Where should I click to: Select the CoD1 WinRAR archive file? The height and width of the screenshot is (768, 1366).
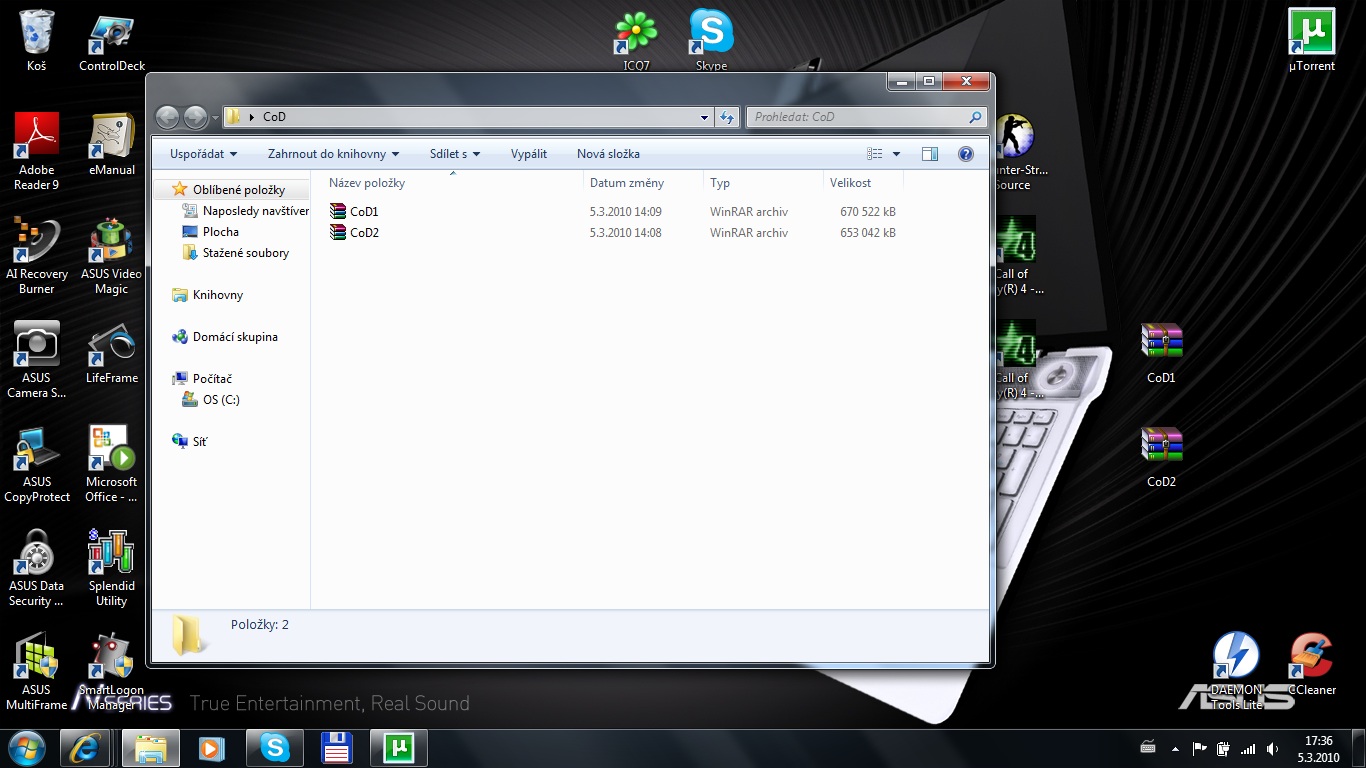pyautogui.click(x=364, y=212)
